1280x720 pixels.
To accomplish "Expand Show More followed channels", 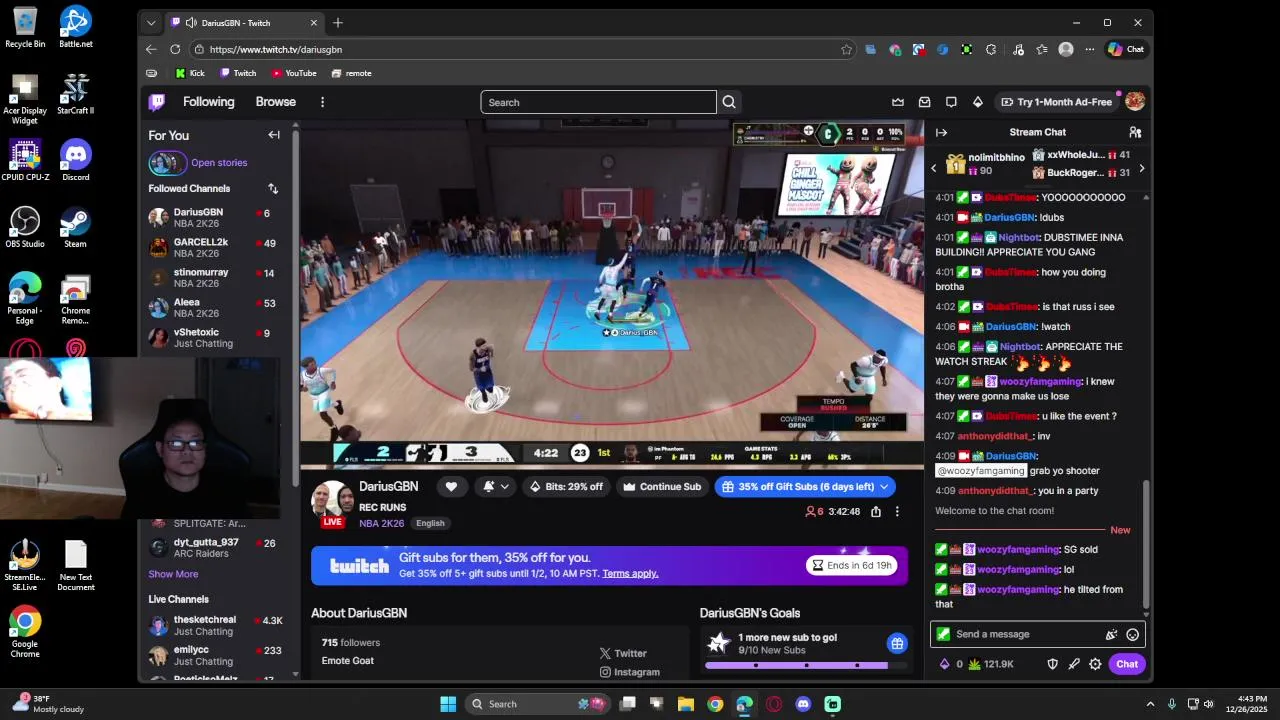I will 173,574.
